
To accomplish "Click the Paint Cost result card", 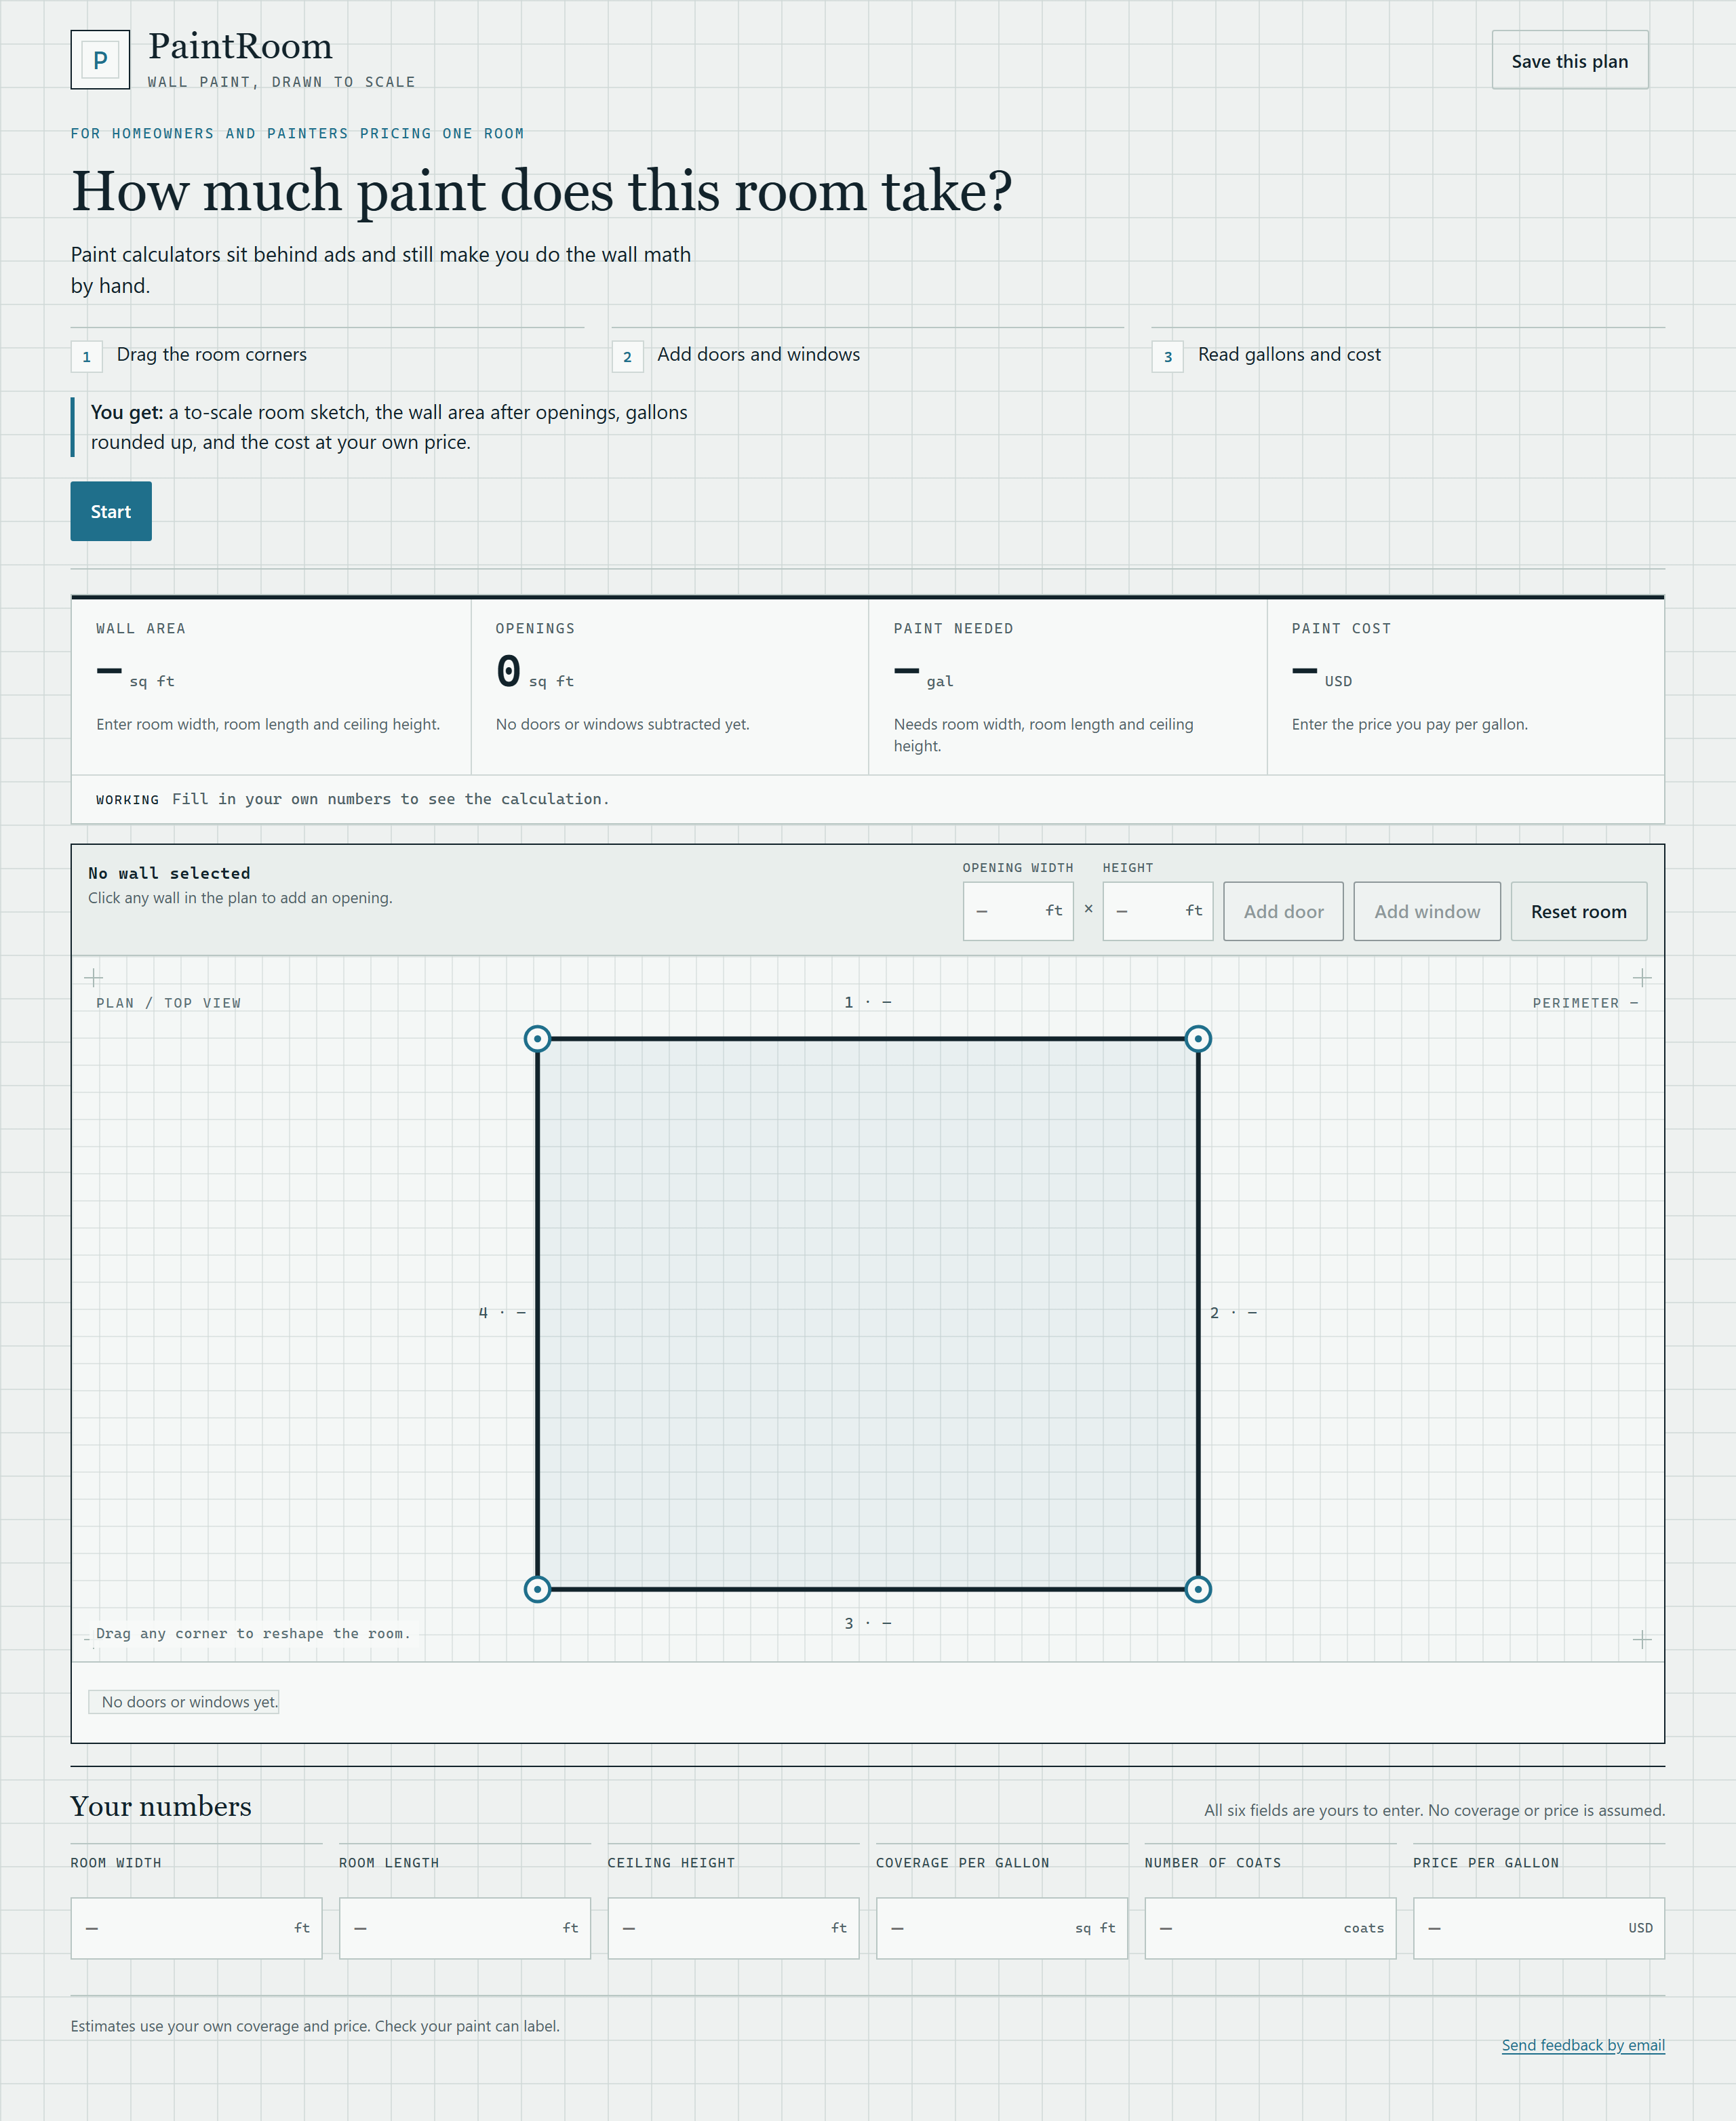I will coord(1466,687).
